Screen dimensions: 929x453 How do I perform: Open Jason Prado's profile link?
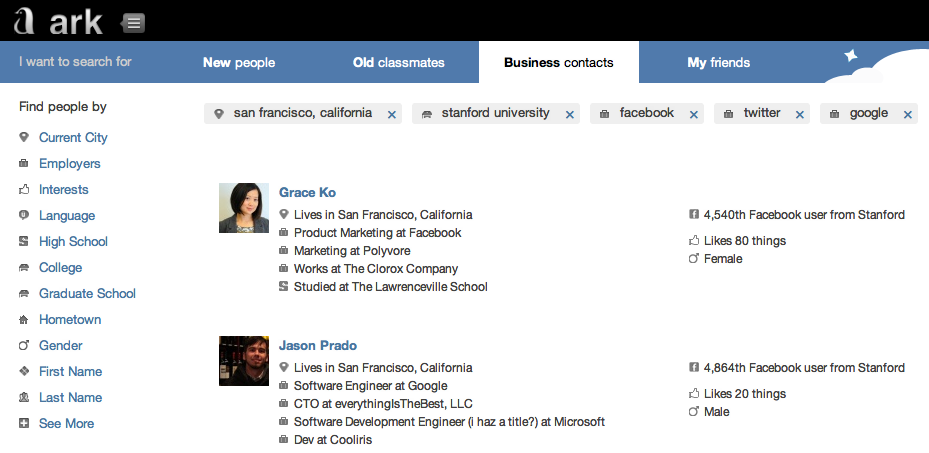(318, 345)
